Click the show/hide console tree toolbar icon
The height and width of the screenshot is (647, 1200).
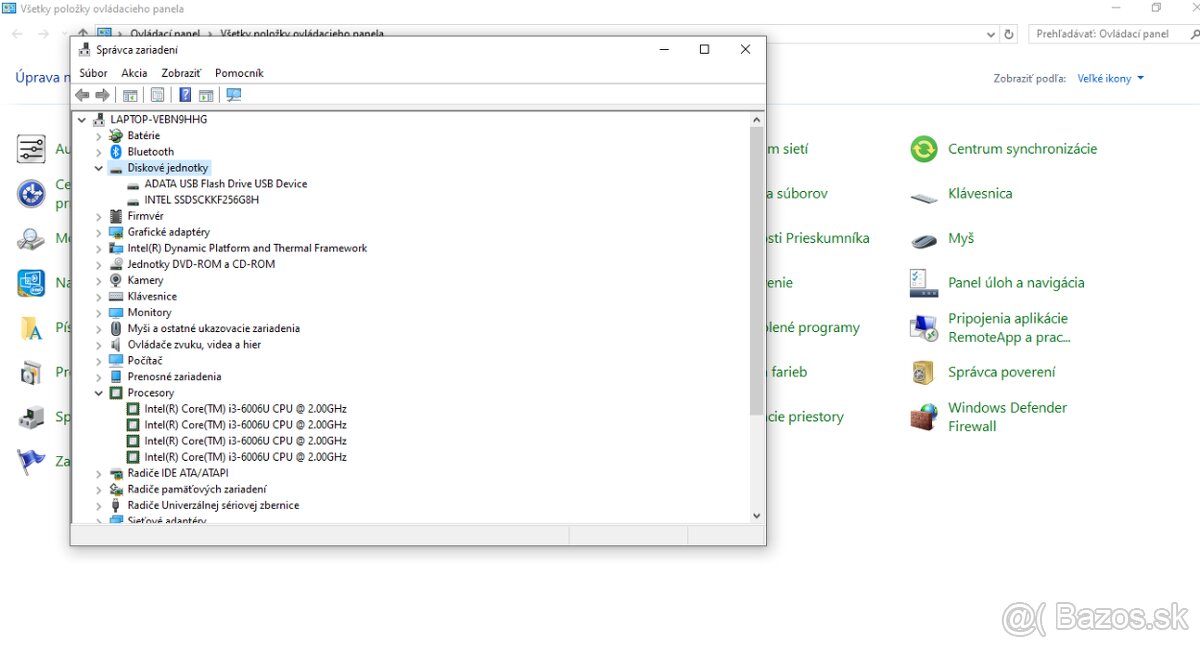pyautogui.click(x=130, y=95)
